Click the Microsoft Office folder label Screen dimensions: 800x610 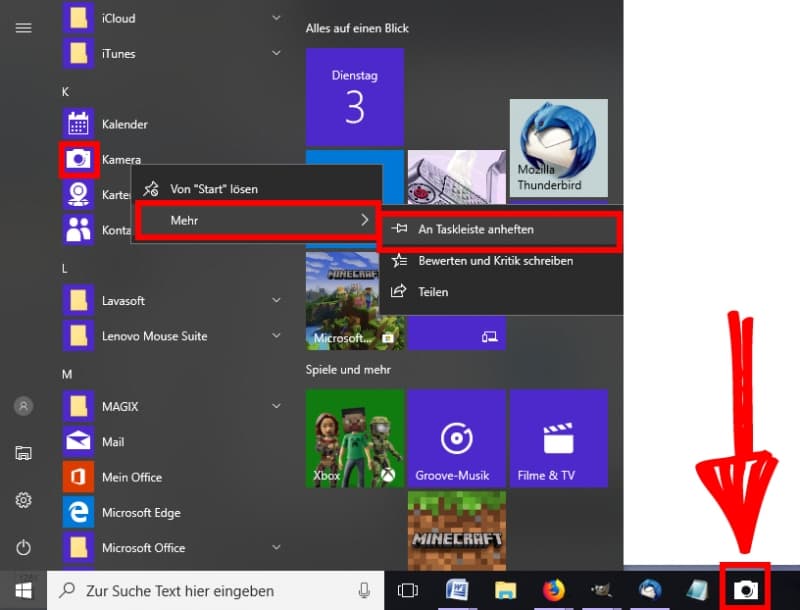(143, 547)
